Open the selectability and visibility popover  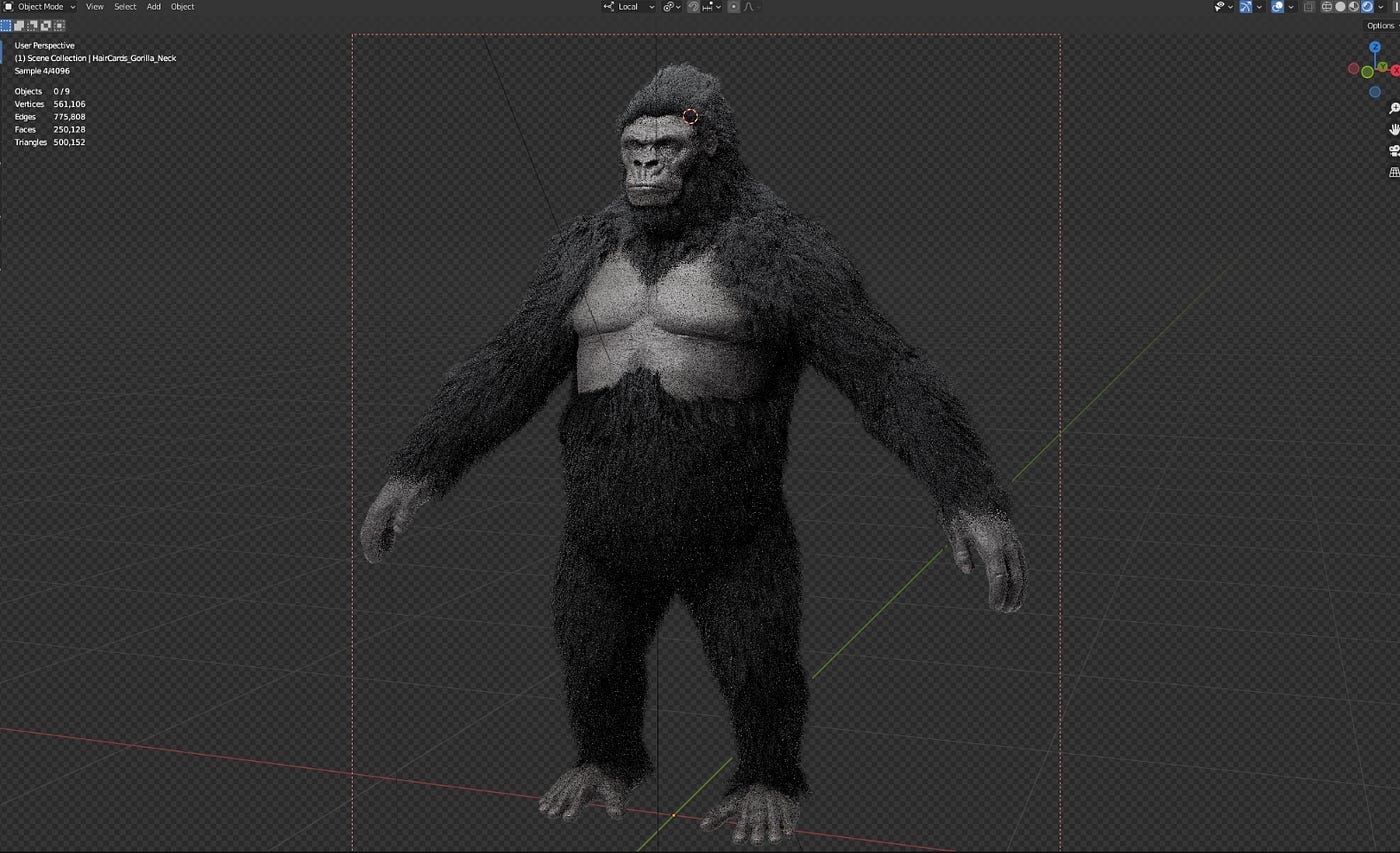[x=1223, y=7]
